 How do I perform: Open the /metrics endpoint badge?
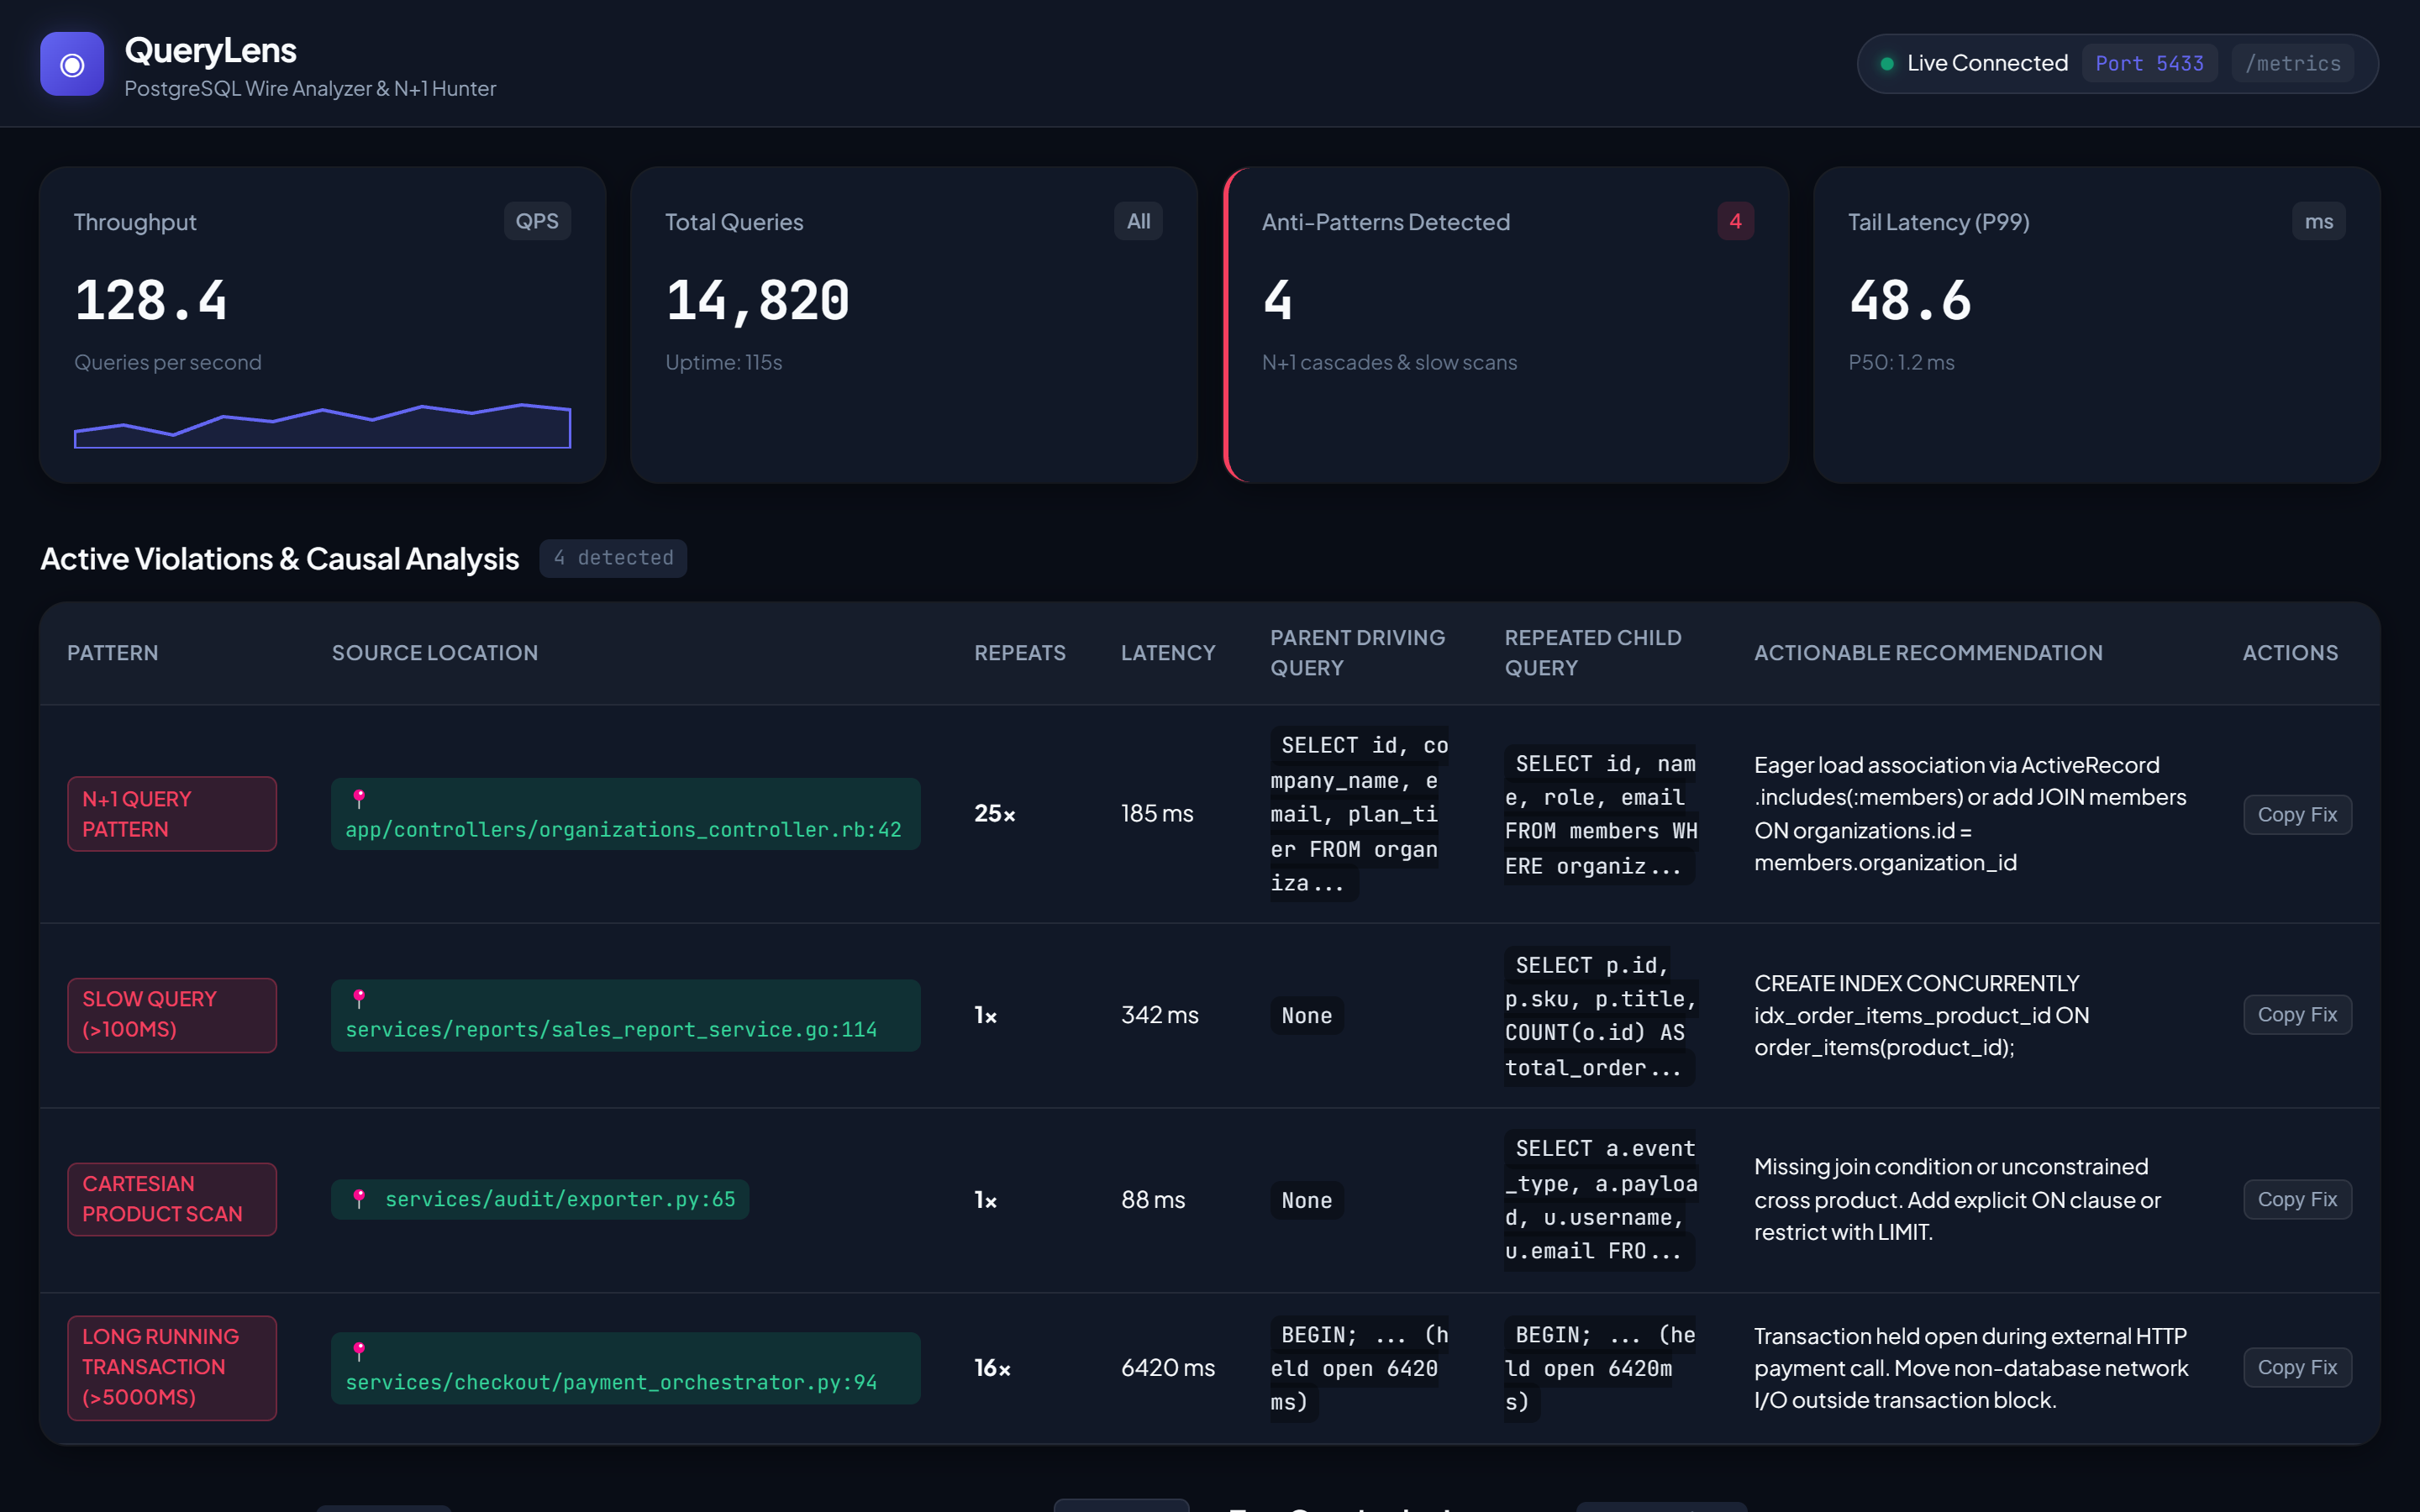pos(2293,64)
